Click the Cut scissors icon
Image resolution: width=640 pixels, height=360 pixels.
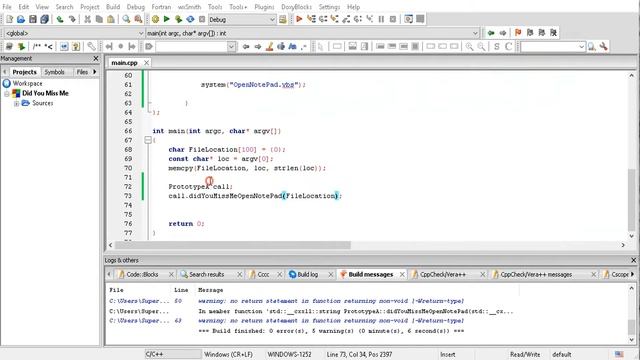tap(87, 19)
